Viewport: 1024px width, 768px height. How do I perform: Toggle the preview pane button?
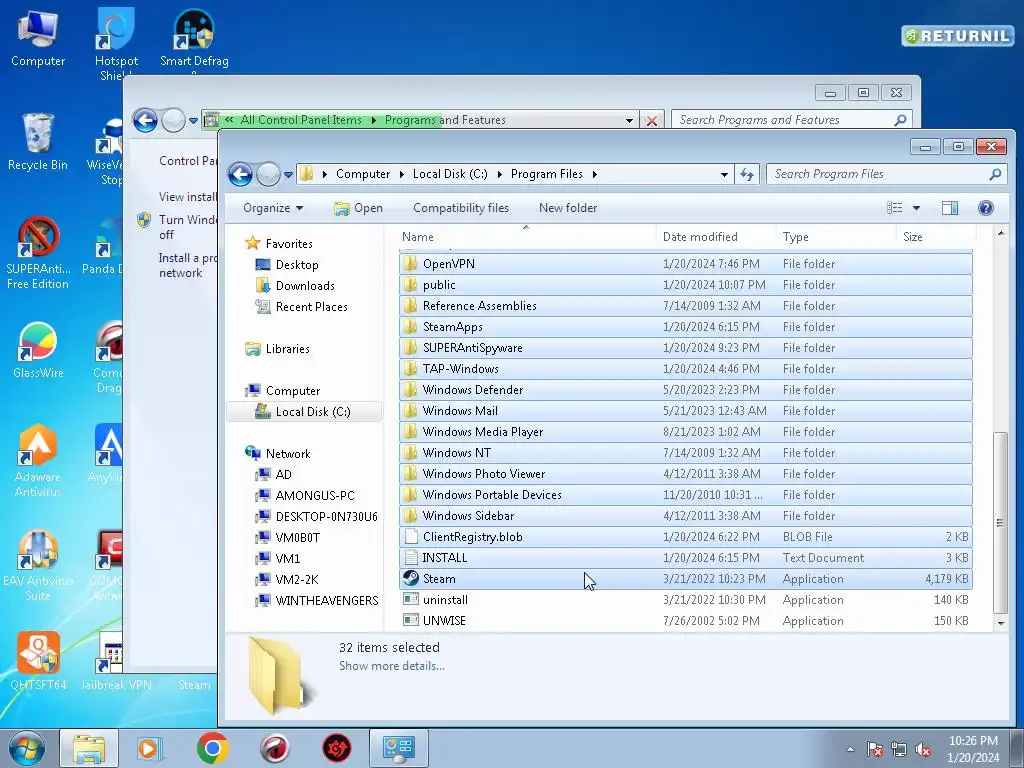(x=950, y=208)
